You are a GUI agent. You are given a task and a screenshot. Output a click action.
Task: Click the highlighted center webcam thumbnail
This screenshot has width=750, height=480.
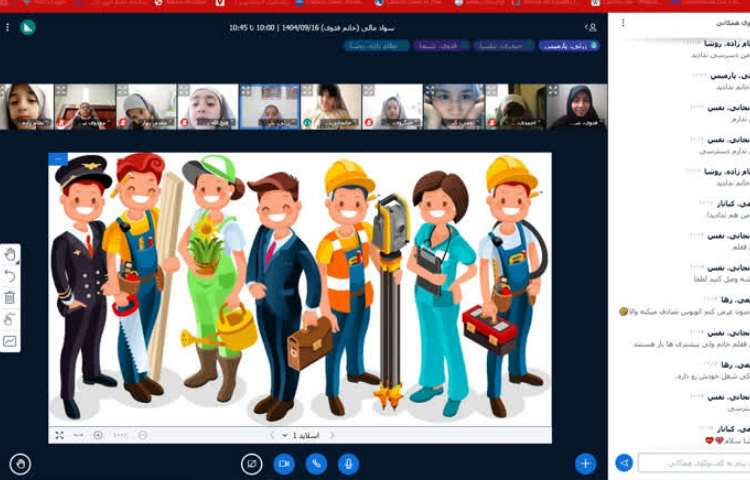269,107
